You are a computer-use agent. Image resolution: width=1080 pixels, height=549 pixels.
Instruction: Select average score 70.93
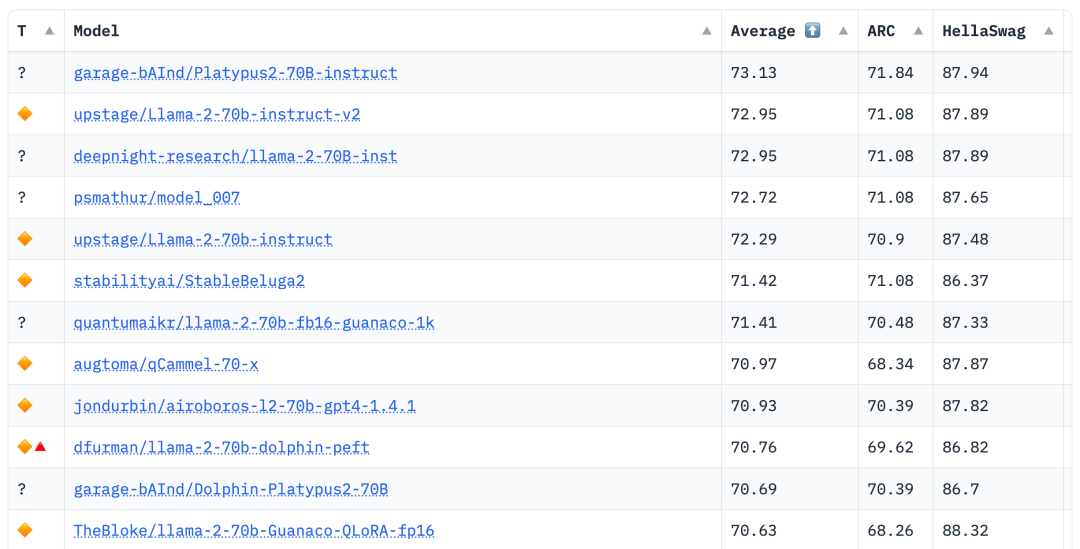754,406
